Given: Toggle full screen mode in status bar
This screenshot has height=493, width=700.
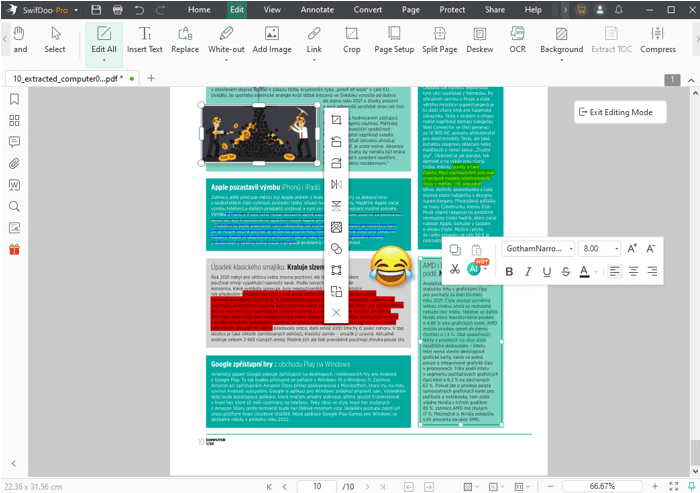Looking at the screenshot, I should pyautogui.click(x=674, y=486).
